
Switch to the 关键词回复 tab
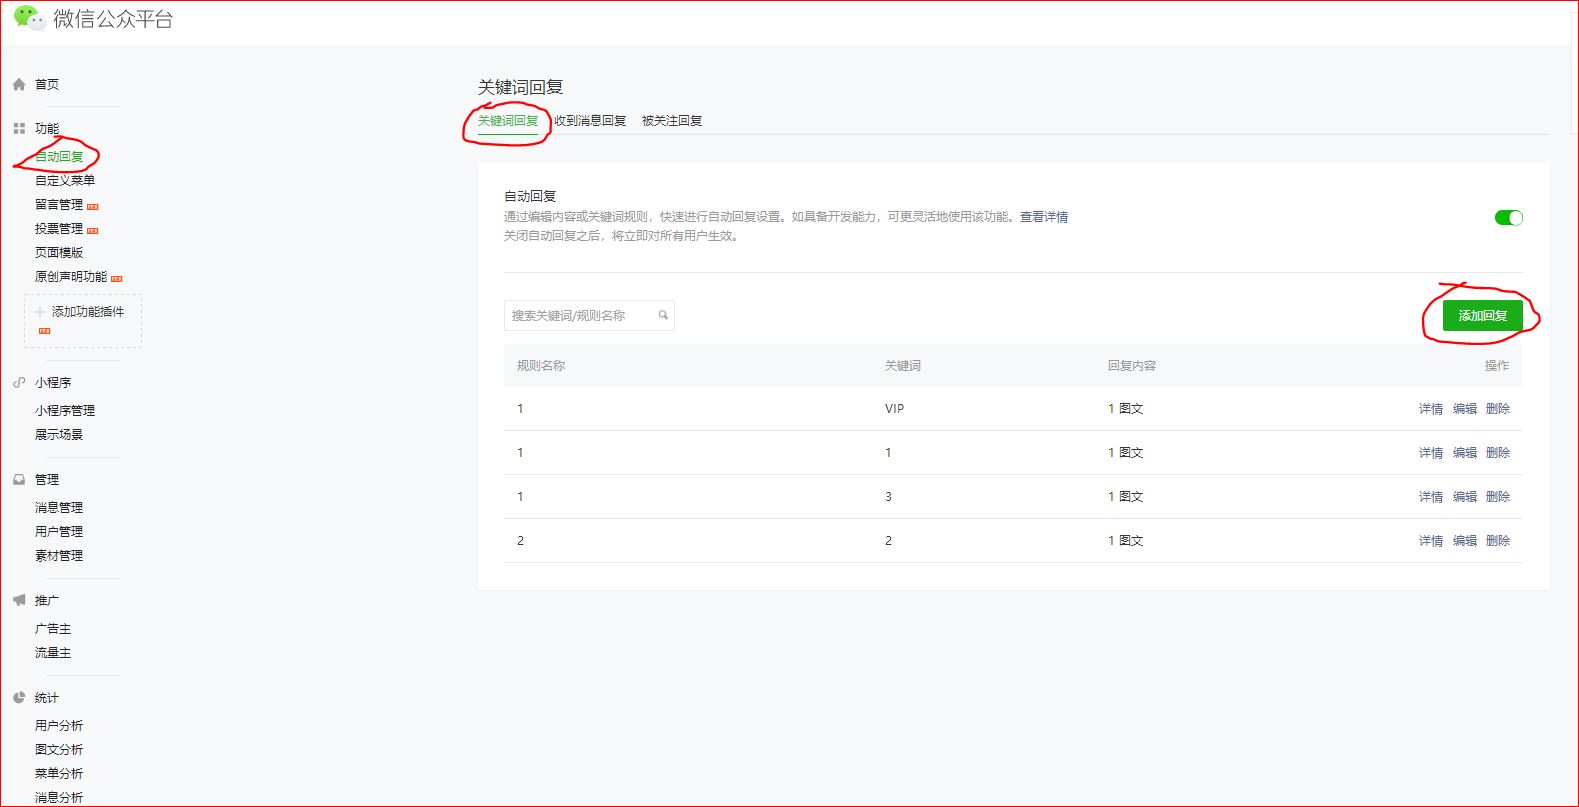[x=508, y=121]
